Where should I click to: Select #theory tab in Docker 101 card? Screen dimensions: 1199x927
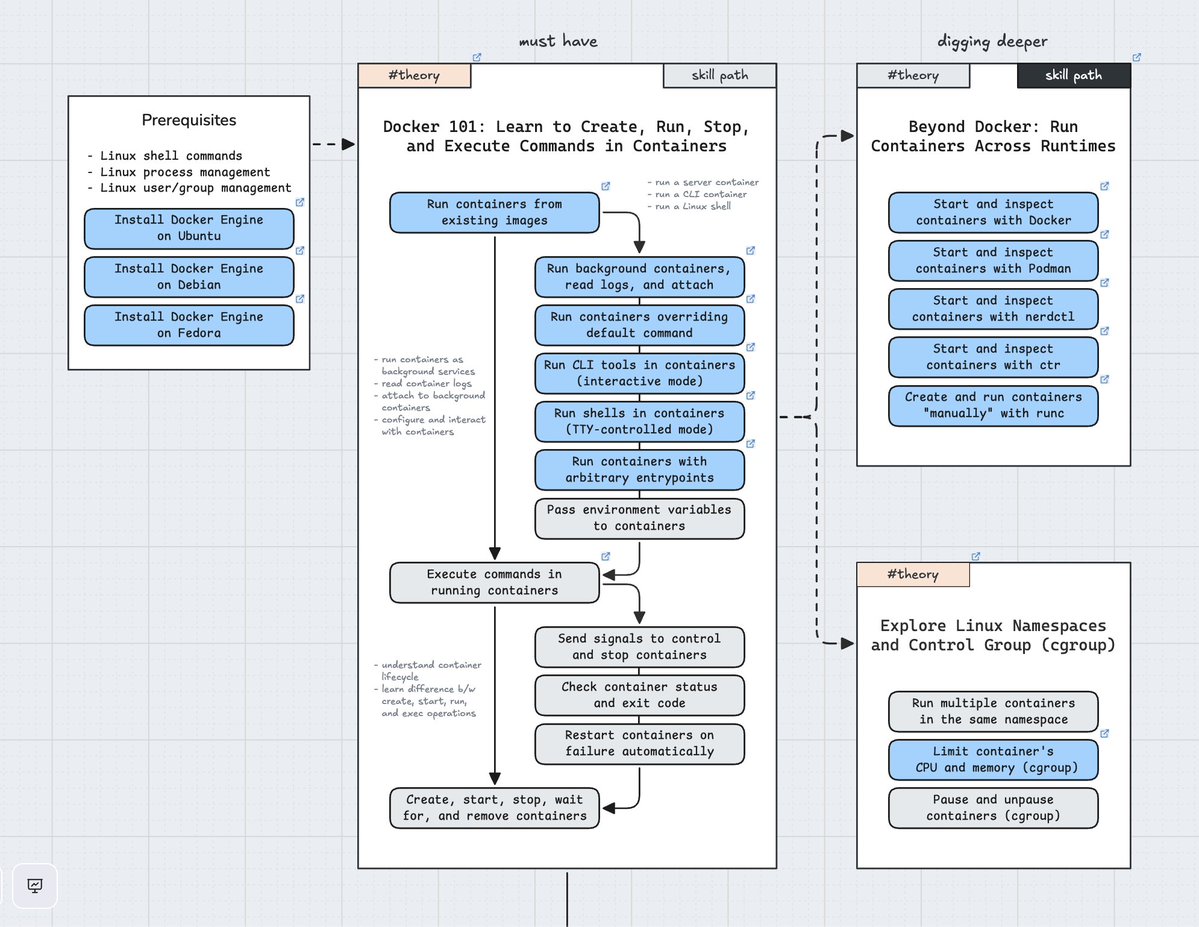pos(414,75)
